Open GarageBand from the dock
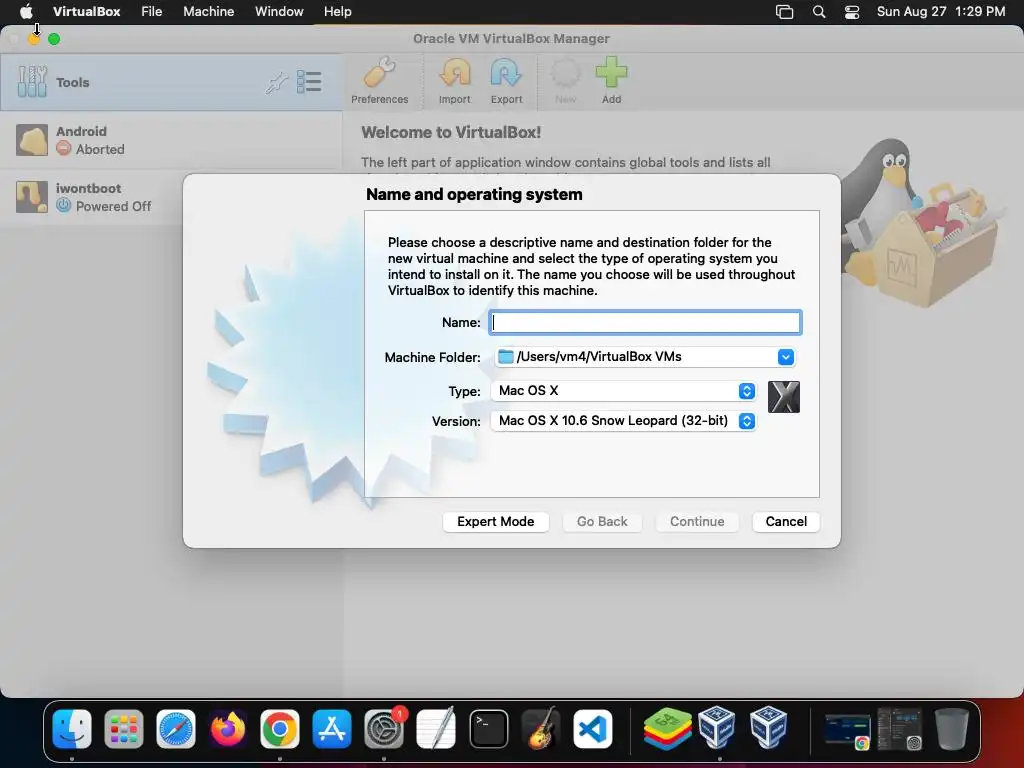 [x=541, y=729]
